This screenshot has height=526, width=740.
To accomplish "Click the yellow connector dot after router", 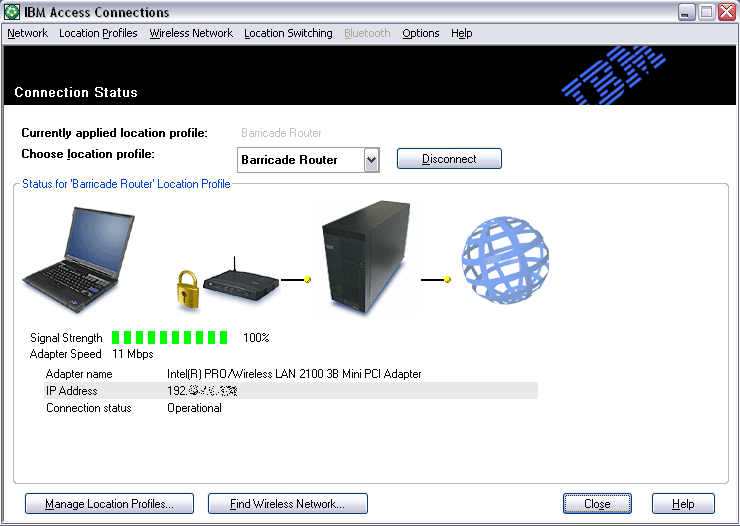I will 308,280.
